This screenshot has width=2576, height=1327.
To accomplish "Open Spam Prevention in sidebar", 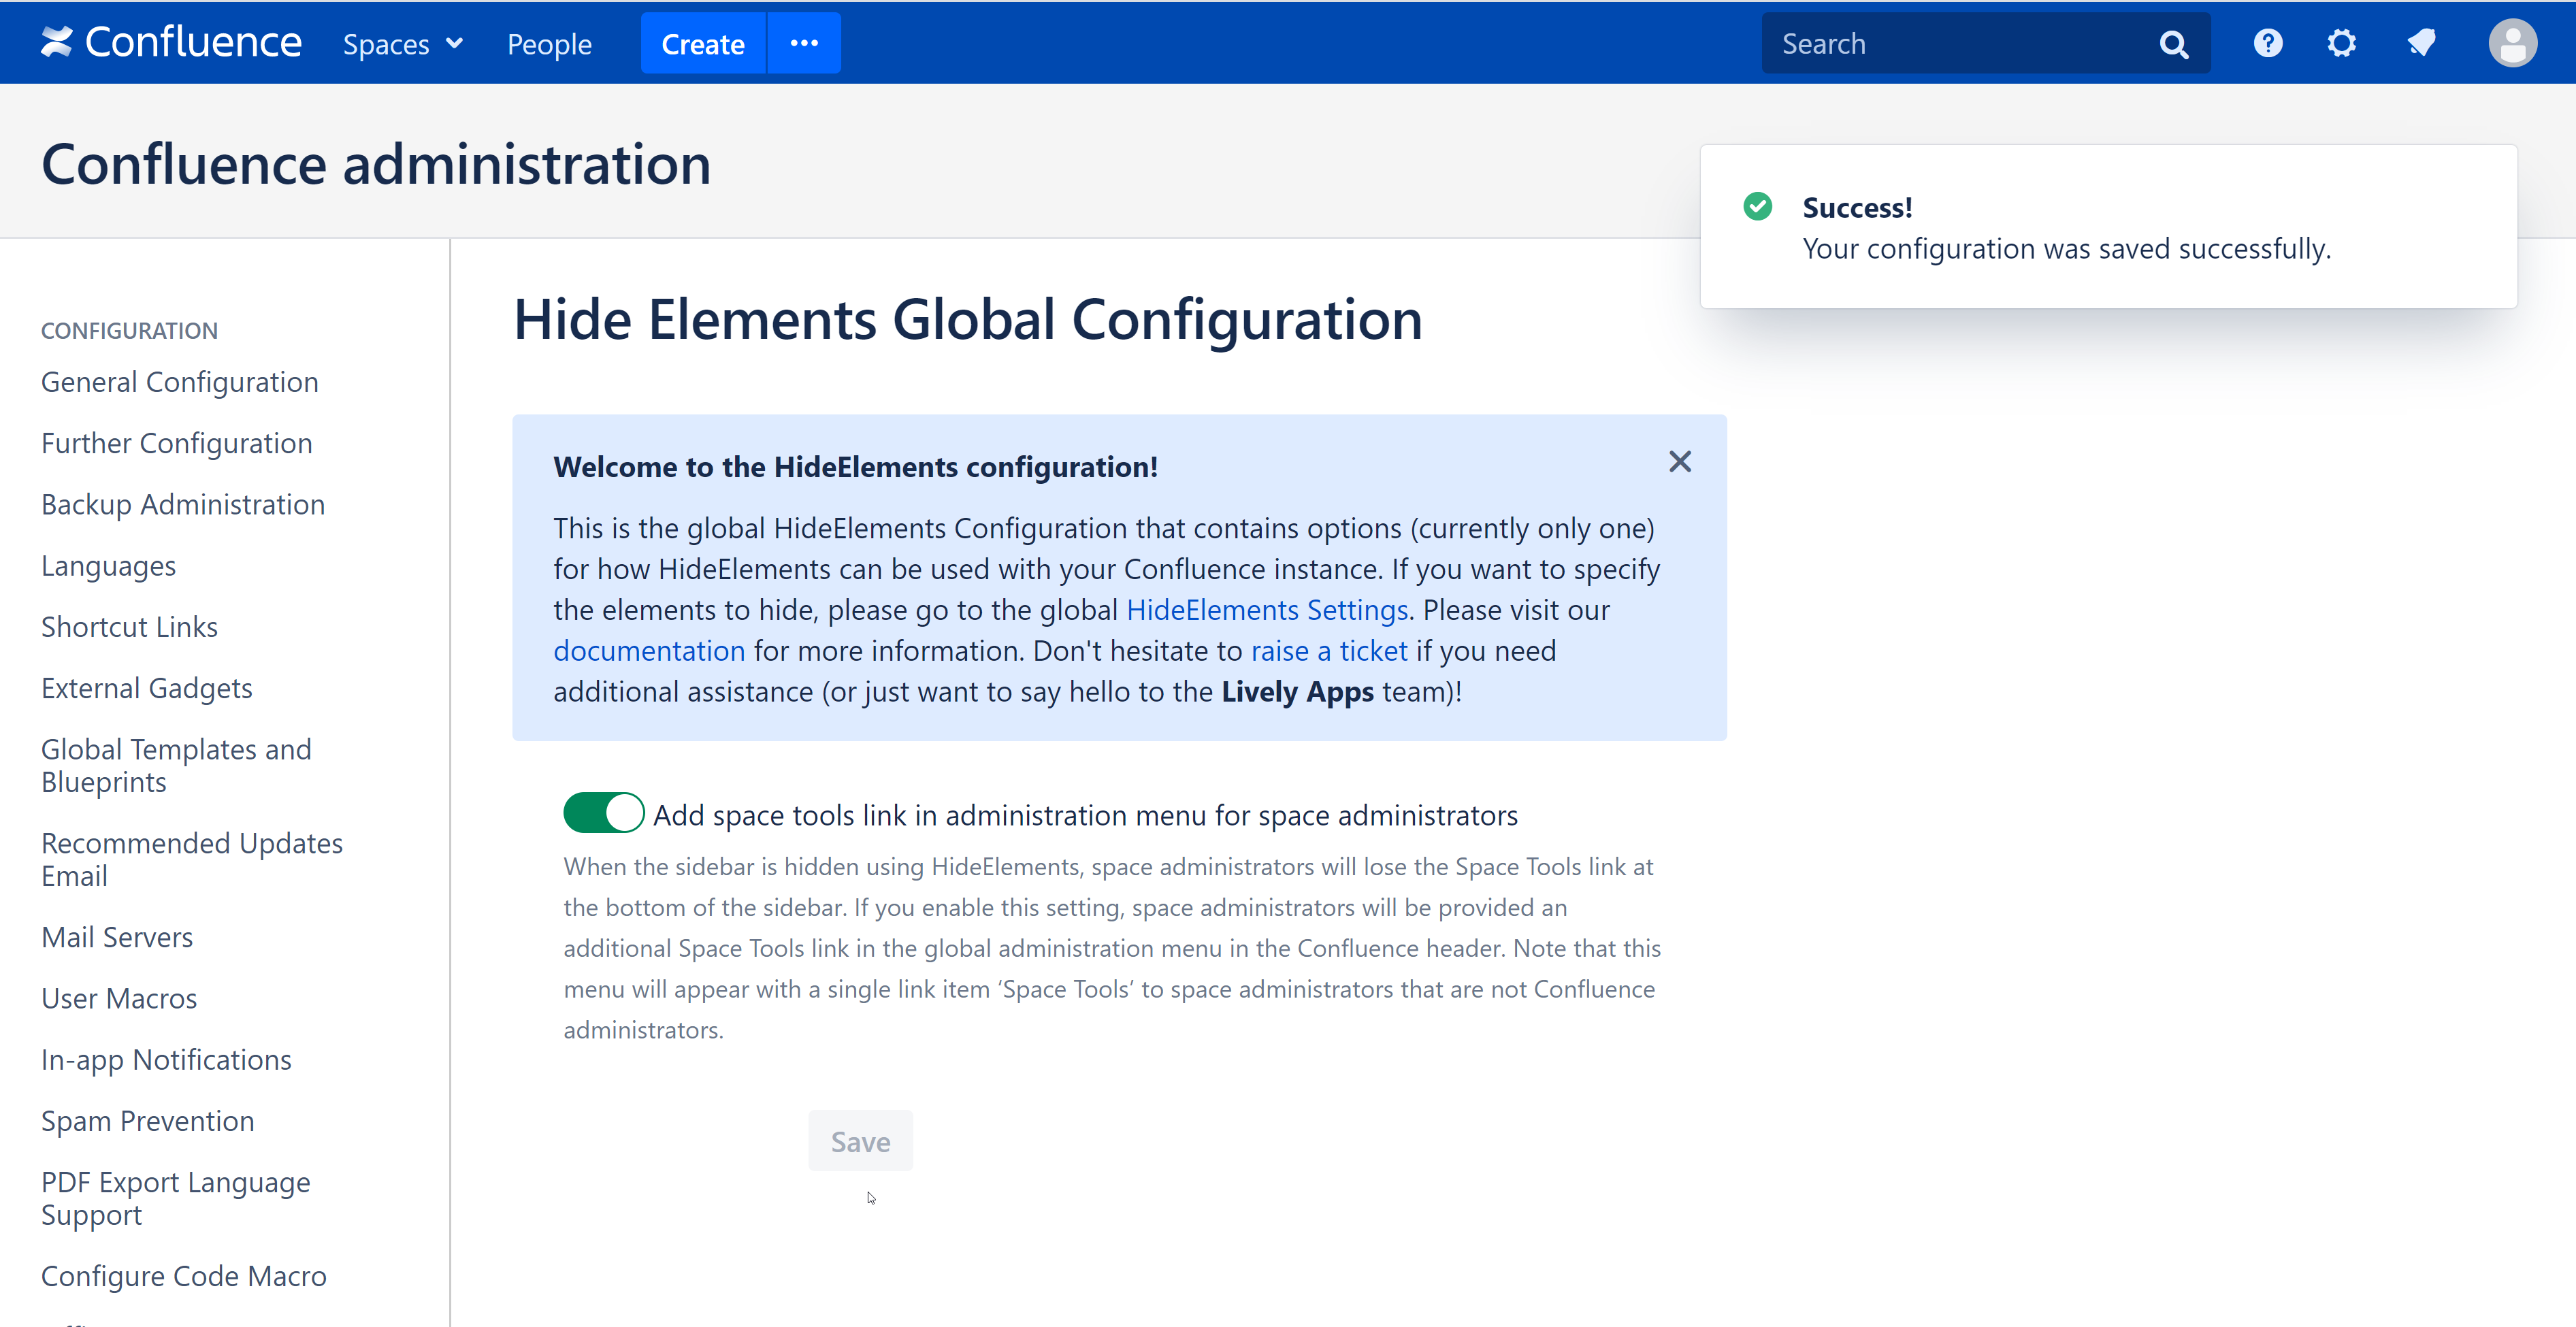I will pos(148,1121).
